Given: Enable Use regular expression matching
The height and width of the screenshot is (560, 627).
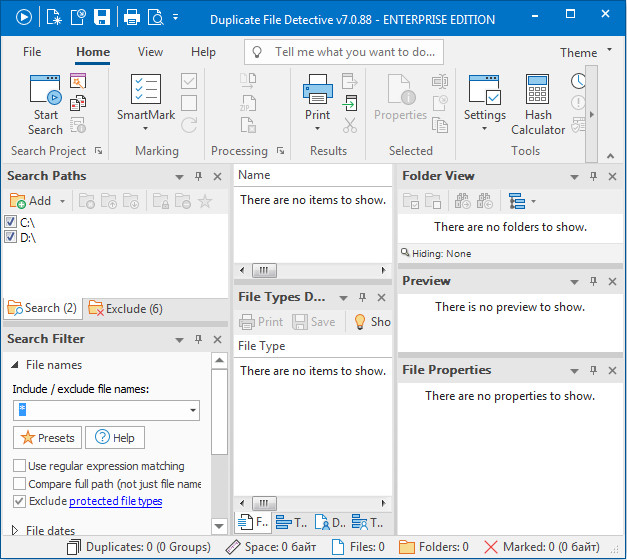Looking at the screenshot, I should (20, 466).
